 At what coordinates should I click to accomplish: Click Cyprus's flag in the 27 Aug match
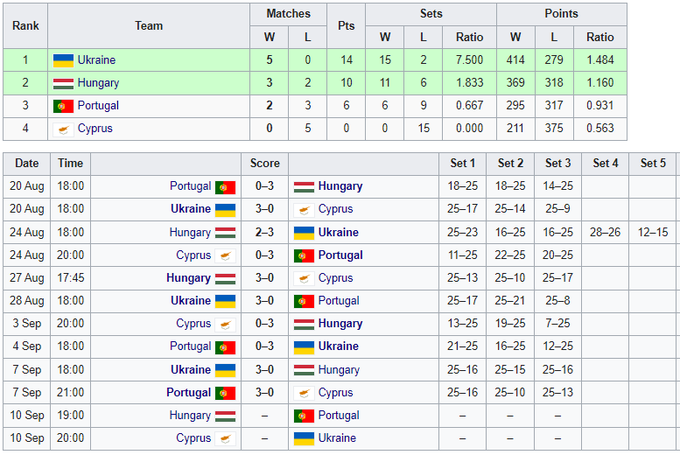304,278
